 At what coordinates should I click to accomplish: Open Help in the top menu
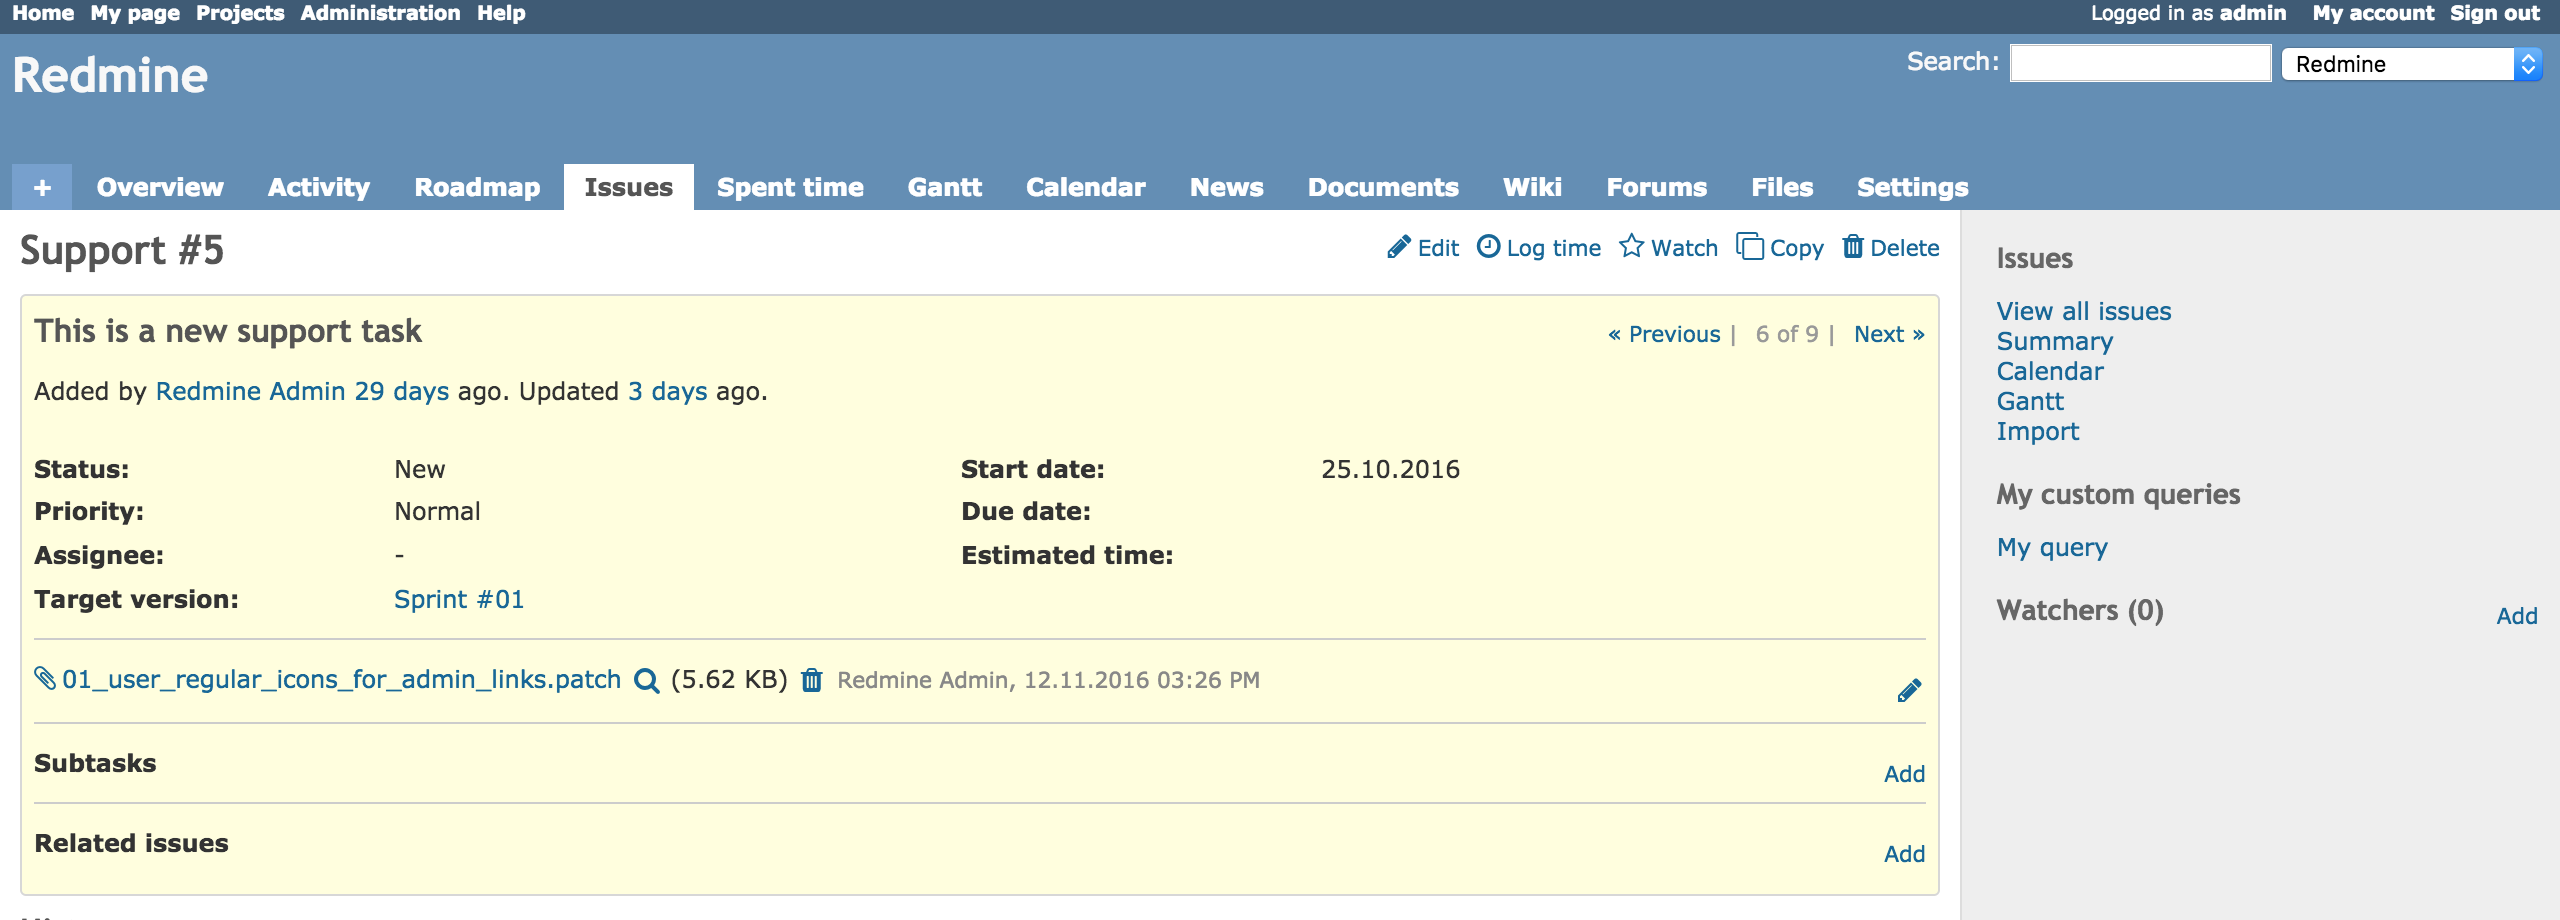click(x=501, y=13)
